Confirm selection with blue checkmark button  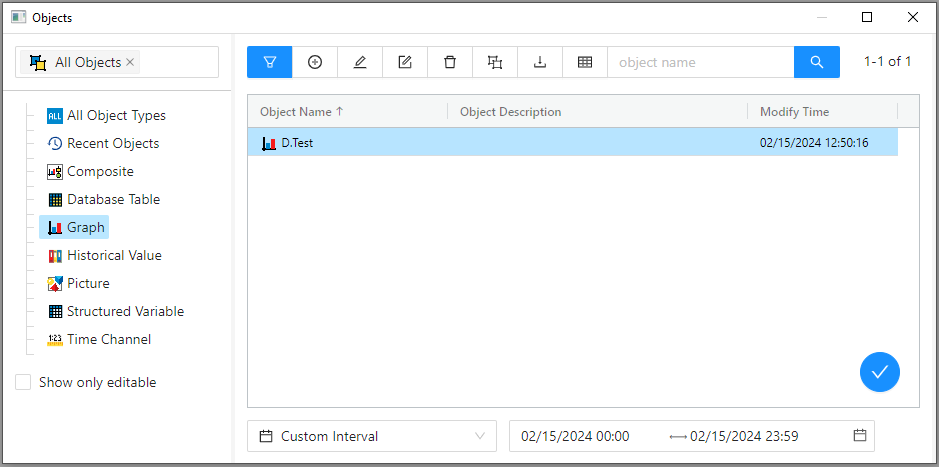879,372
